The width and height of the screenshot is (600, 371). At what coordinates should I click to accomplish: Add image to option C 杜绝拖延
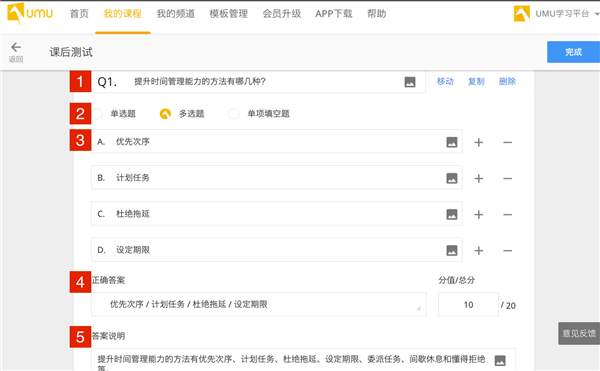coord(452,214)
